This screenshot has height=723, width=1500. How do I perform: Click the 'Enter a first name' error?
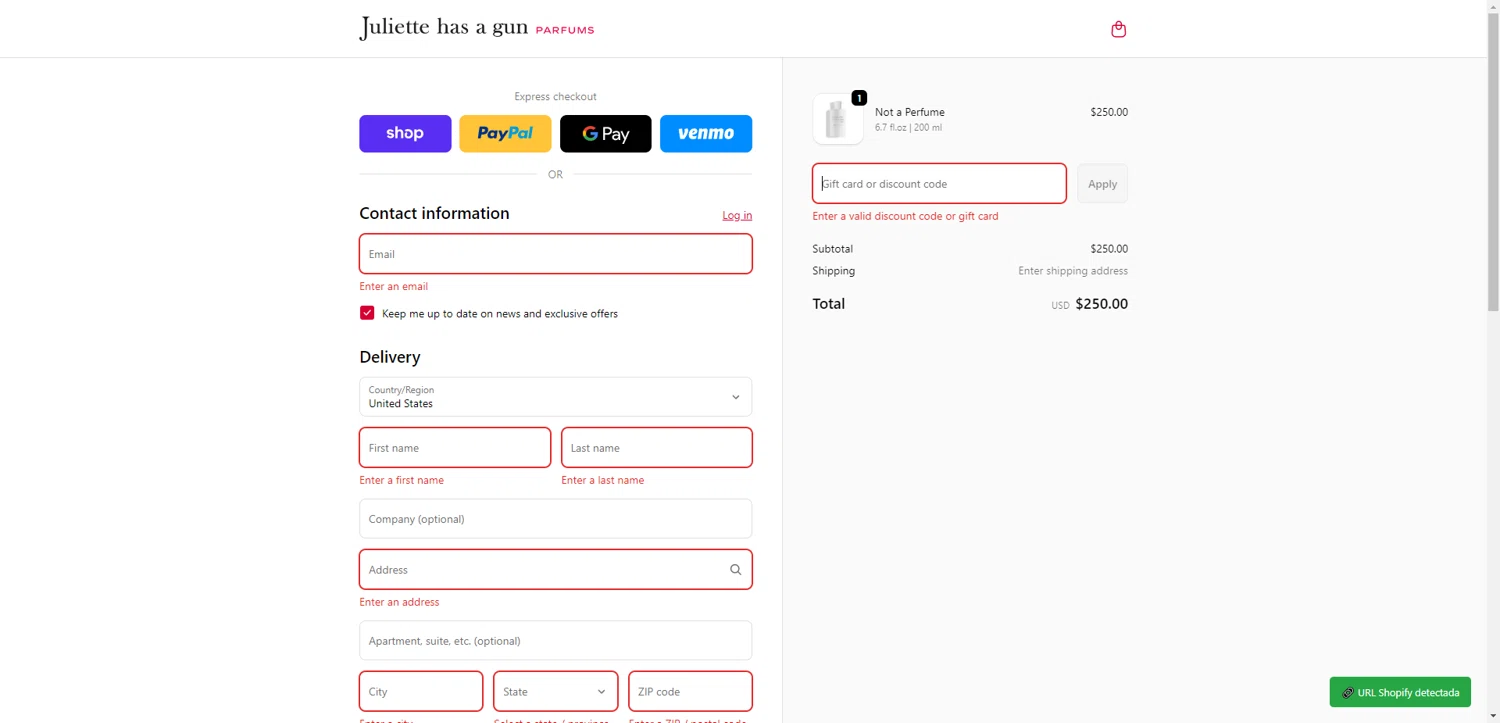(401, 480)
